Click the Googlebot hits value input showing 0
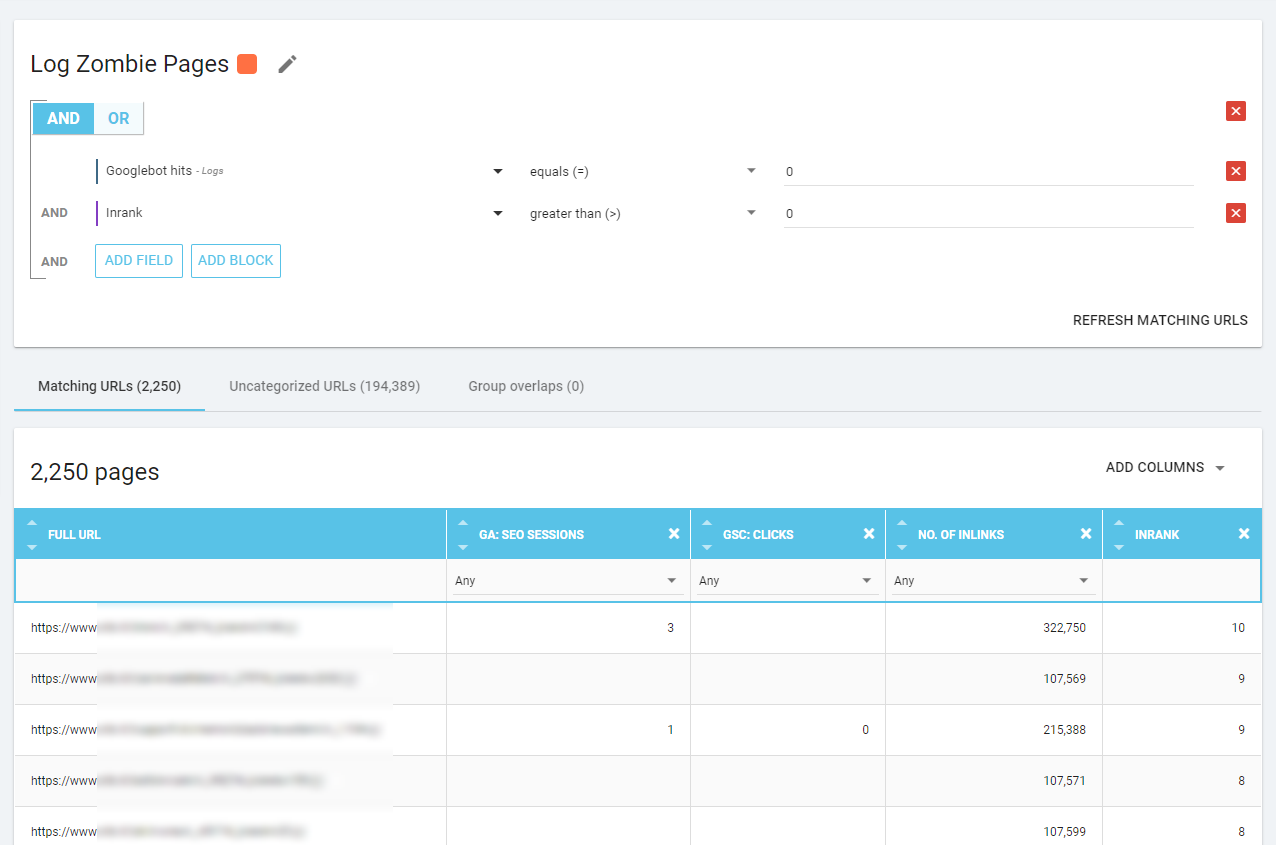Screen dimensions: 1276x845 [x=988, y=171]
